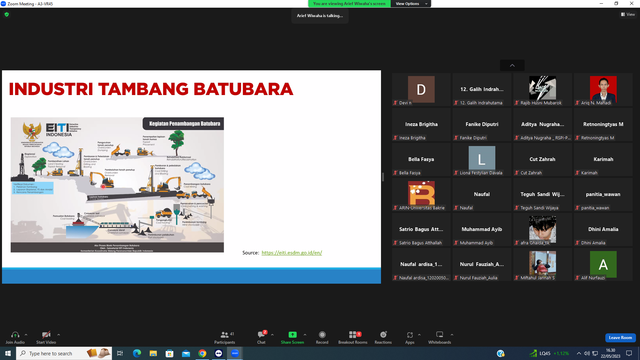
Task: Select Liona Festylian Davala's tile
Action: 482,160
